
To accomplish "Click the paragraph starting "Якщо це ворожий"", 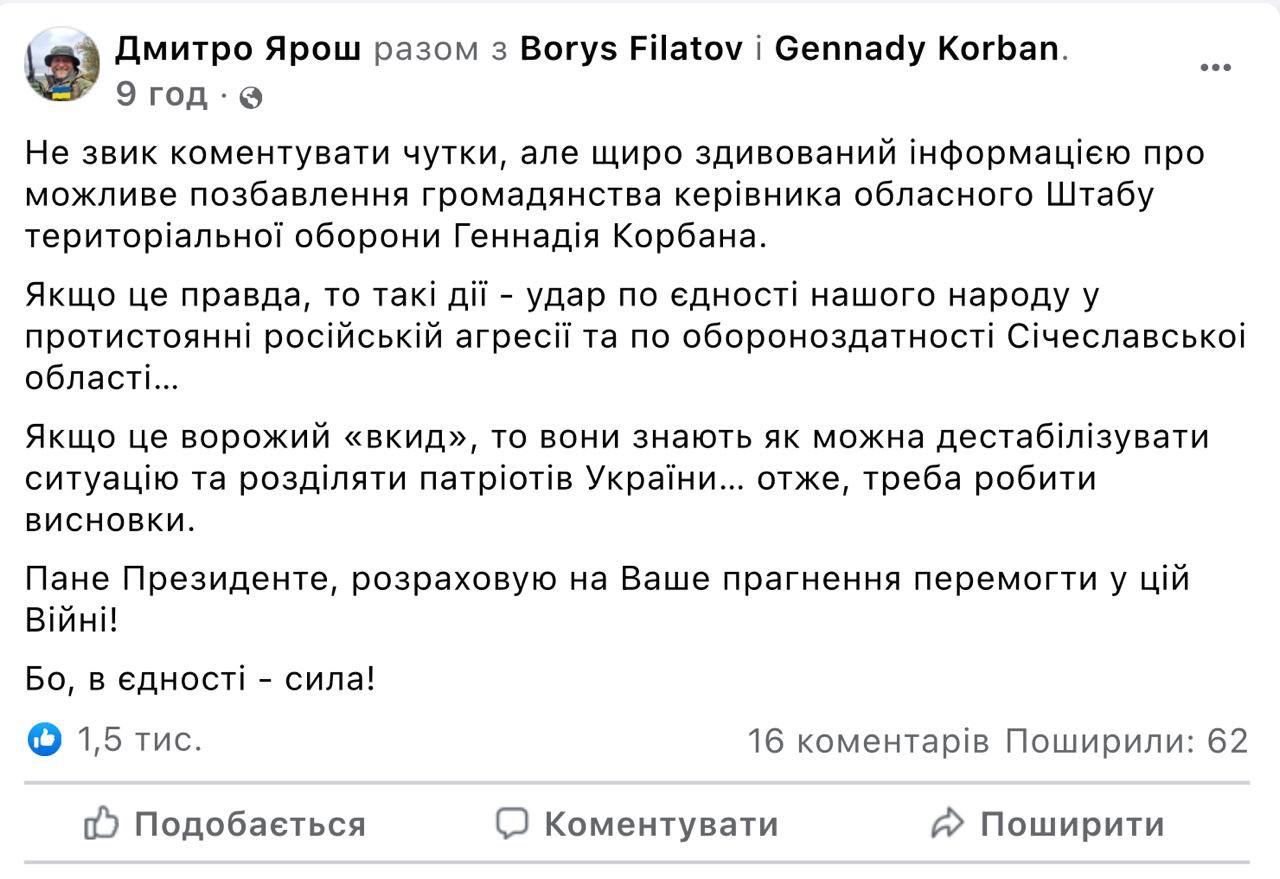I will [617, 479].
